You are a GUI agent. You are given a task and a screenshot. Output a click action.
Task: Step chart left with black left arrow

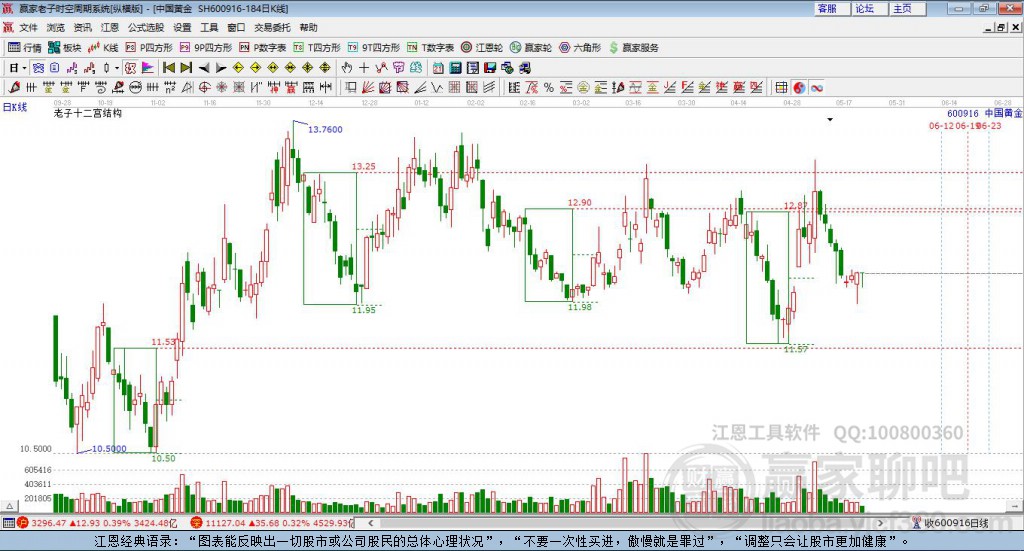[x=204, y=68]
